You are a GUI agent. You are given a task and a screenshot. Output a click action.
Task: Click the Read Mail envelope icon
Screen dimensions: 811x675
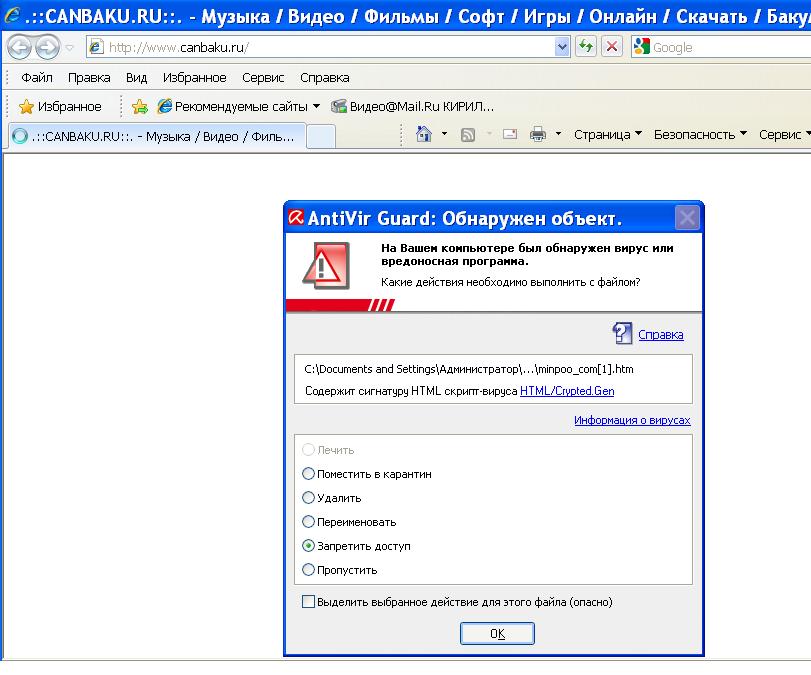pyautogui.click(x=510, y=134)
